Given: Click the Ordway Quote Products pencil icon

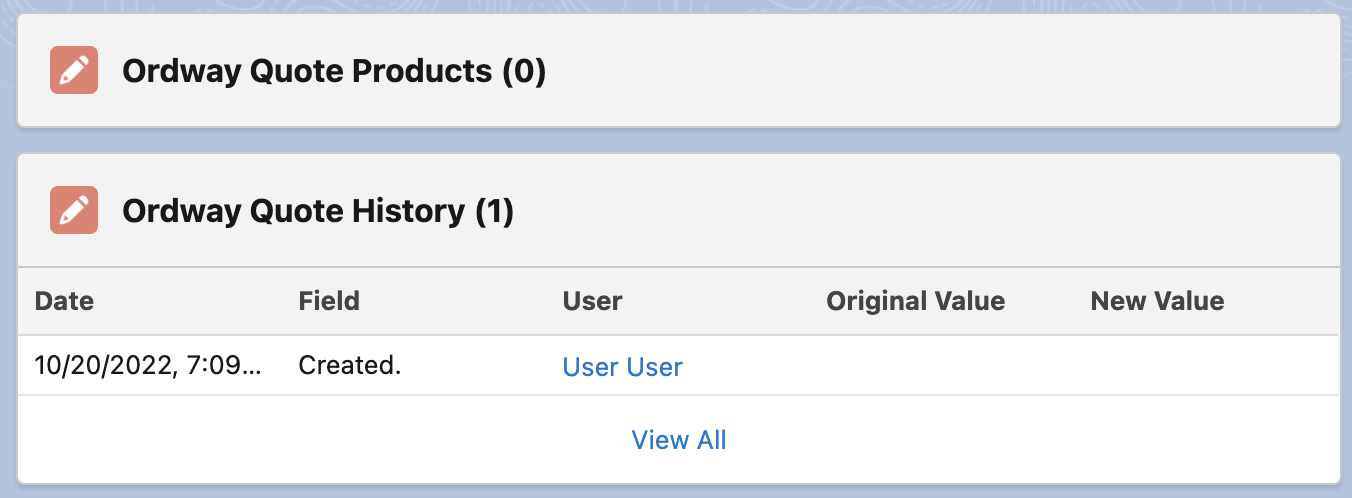Looking at the screenshot, I should point(74,70).
